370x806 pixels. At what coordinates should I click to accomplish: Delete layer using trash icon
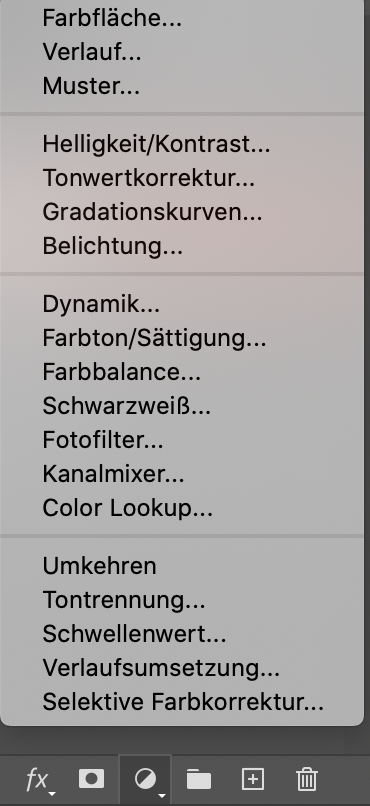[307, 779]
